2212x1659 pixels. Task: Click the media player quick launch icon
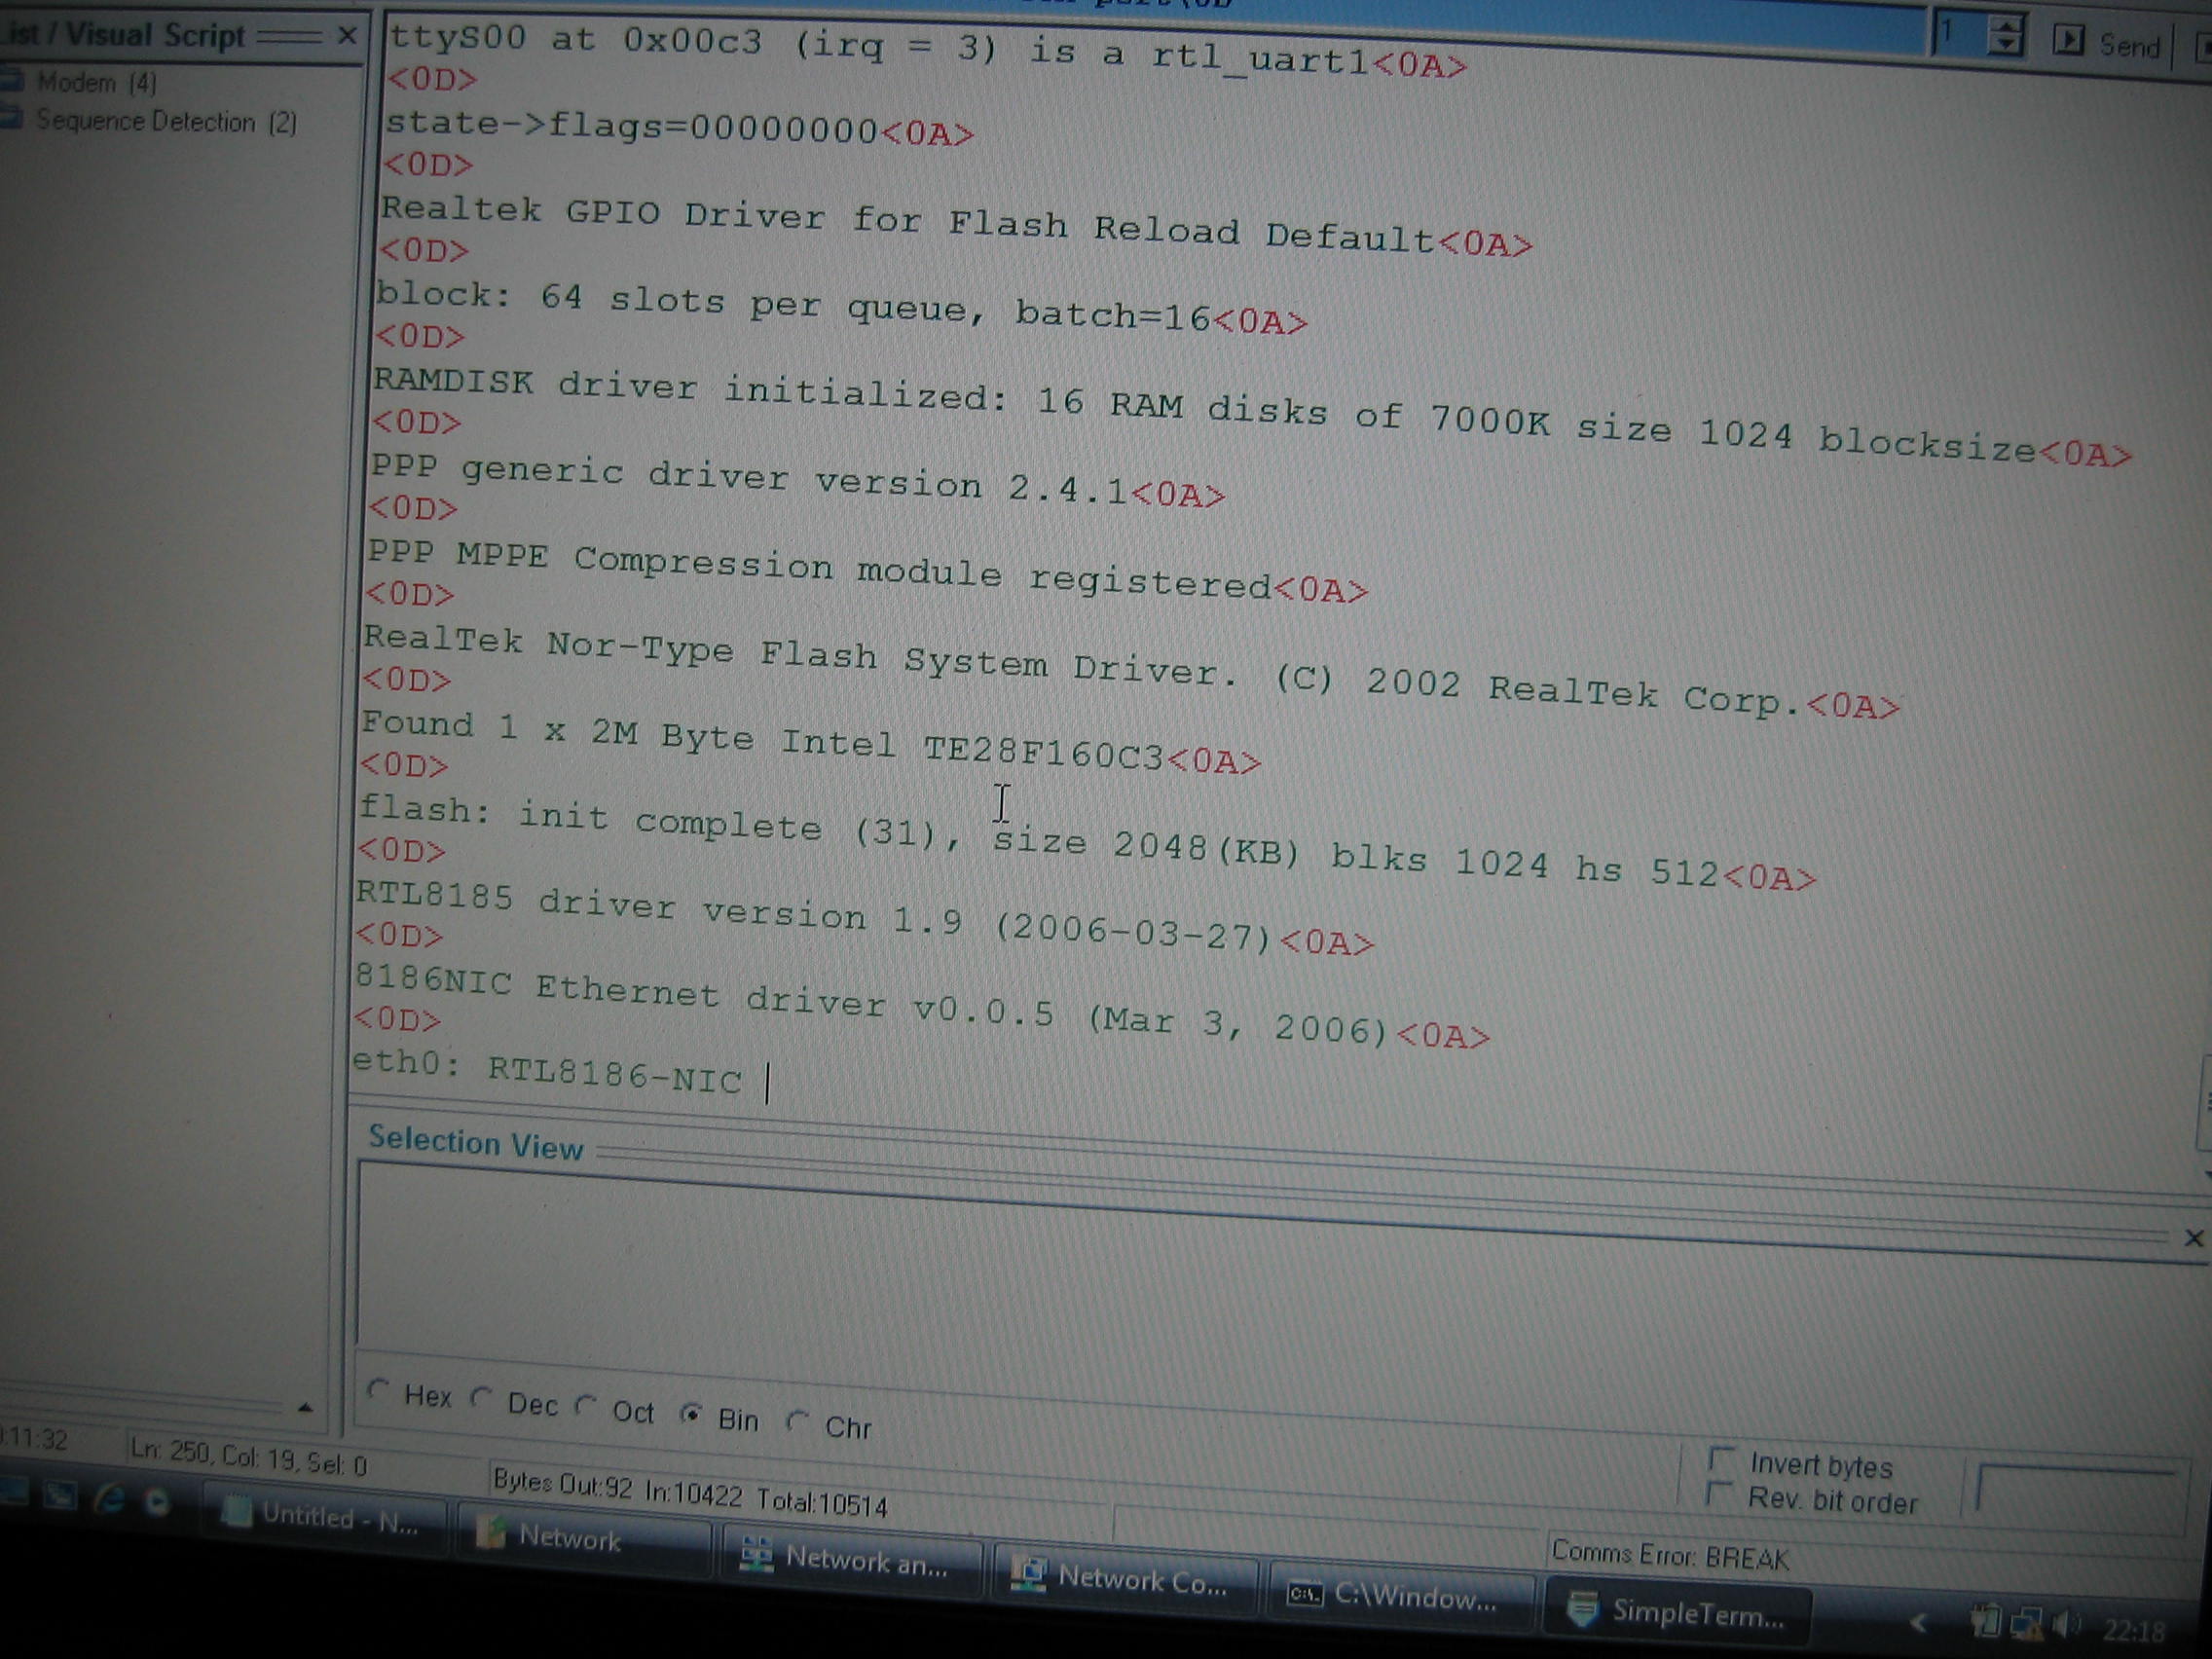coord(157,1501)
